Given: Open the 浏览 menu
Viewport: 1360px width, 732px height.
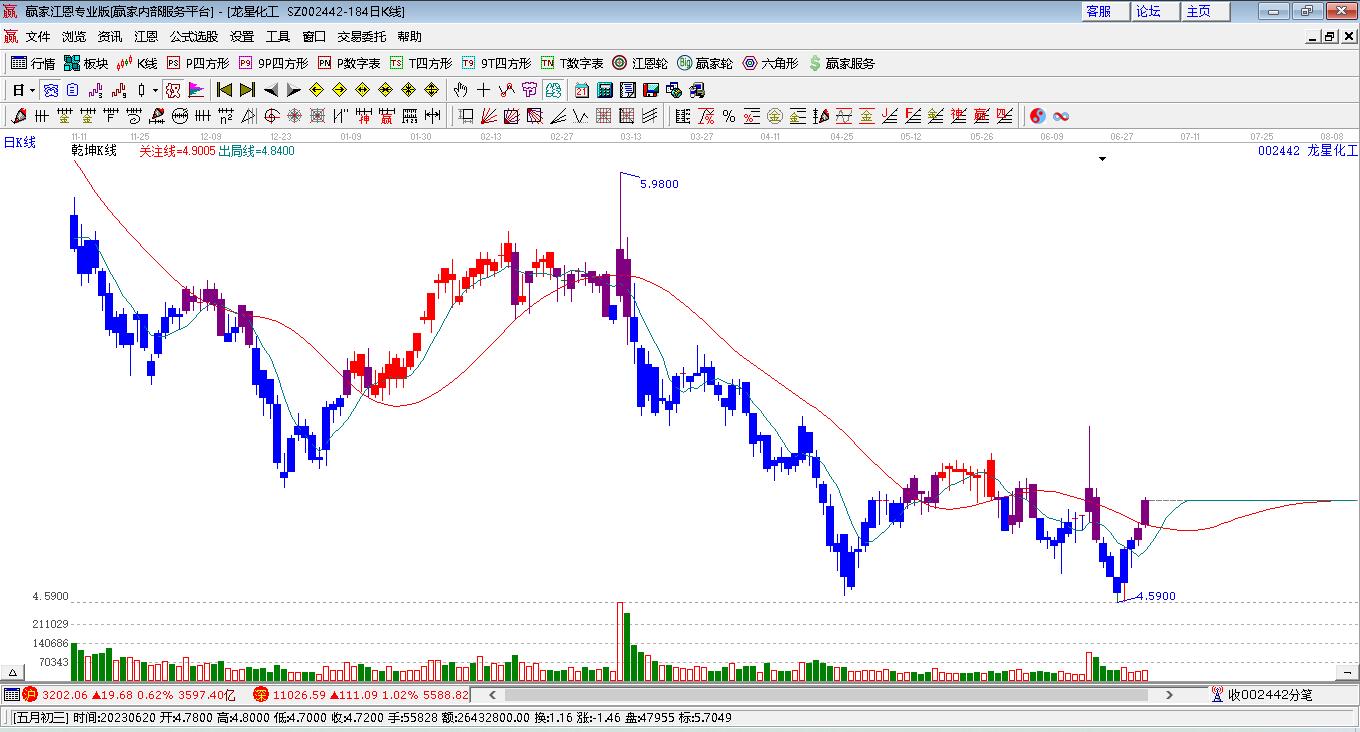Looking at the screenshot, I should [x=74, y=37].
